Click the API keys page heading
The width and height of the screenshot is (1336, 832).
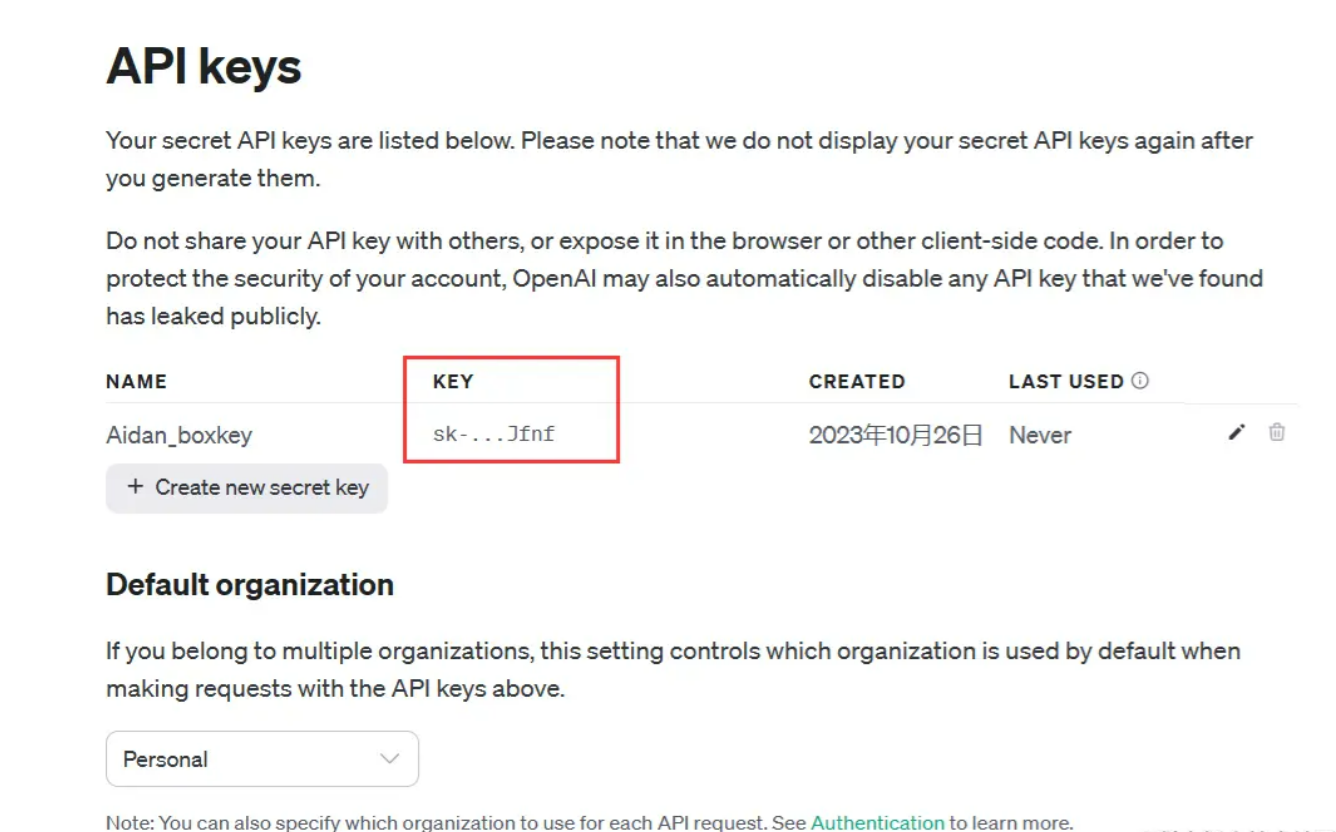pos(204,67)
